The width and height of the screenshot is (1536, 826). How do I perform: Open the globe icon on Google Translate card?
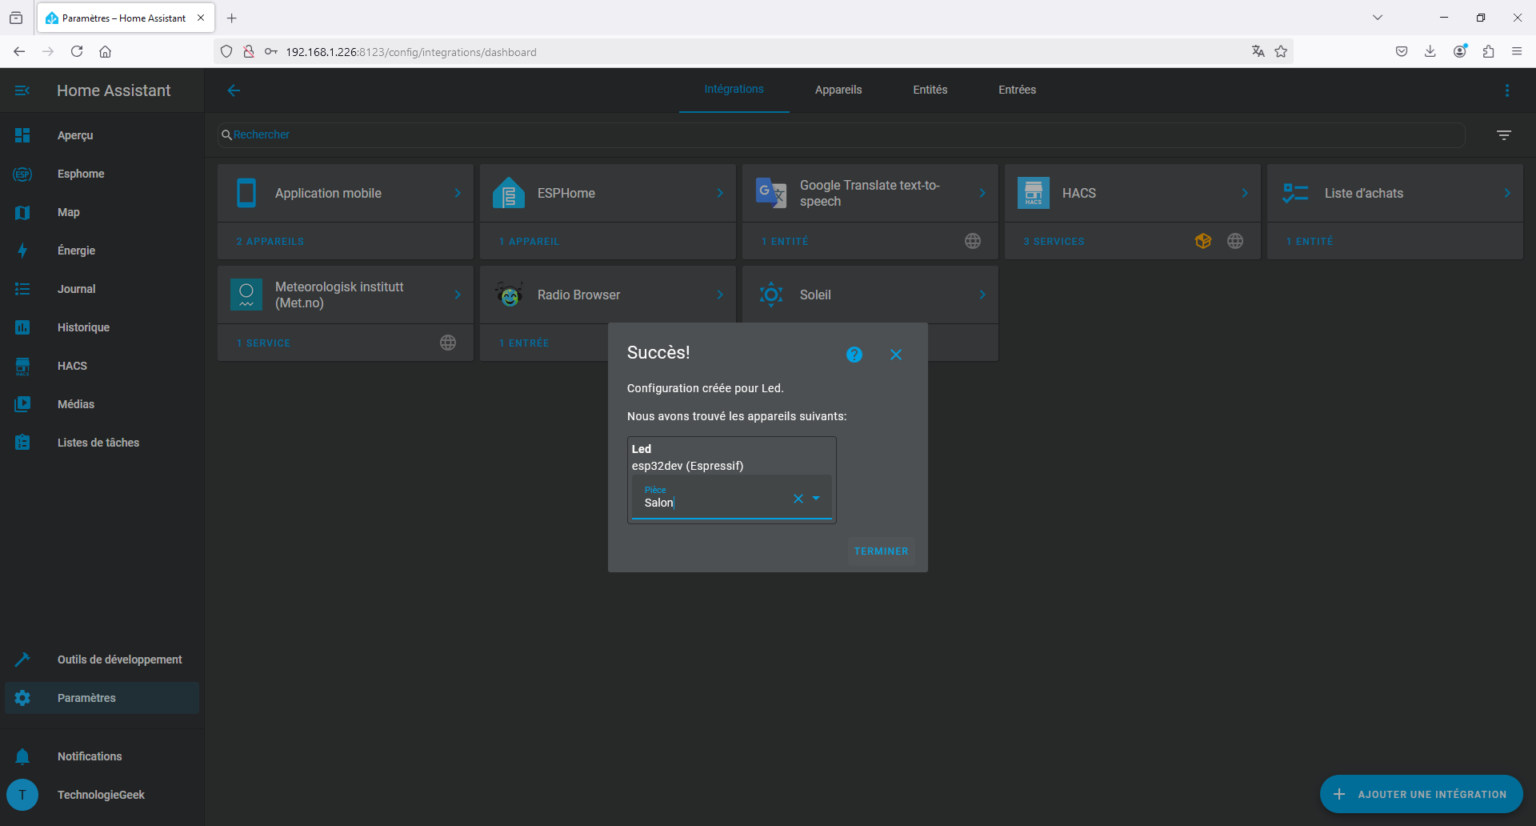pos(972,240)
